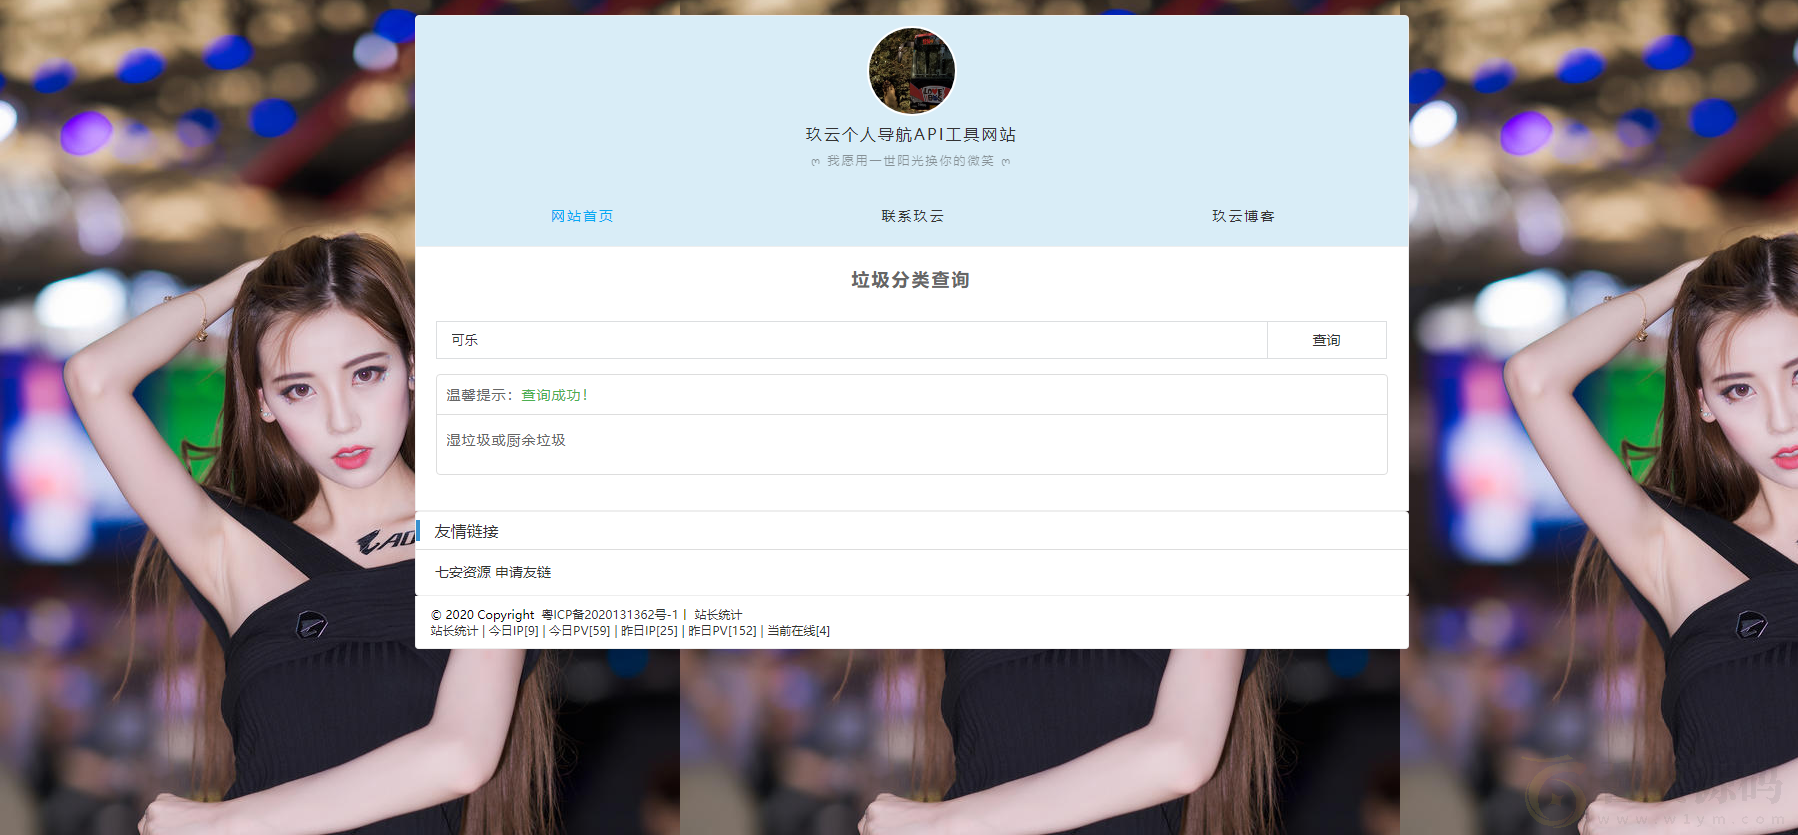Click the 昨日IP[25] statistic
Image resolution: width=1798 pixels, height=835 pixels.
649,631
